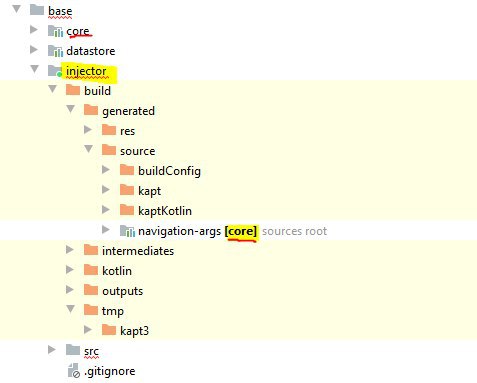Viewport: 477px width, 383px height.
Task: Click the outputs folder icon
Action: coord(91,290)
